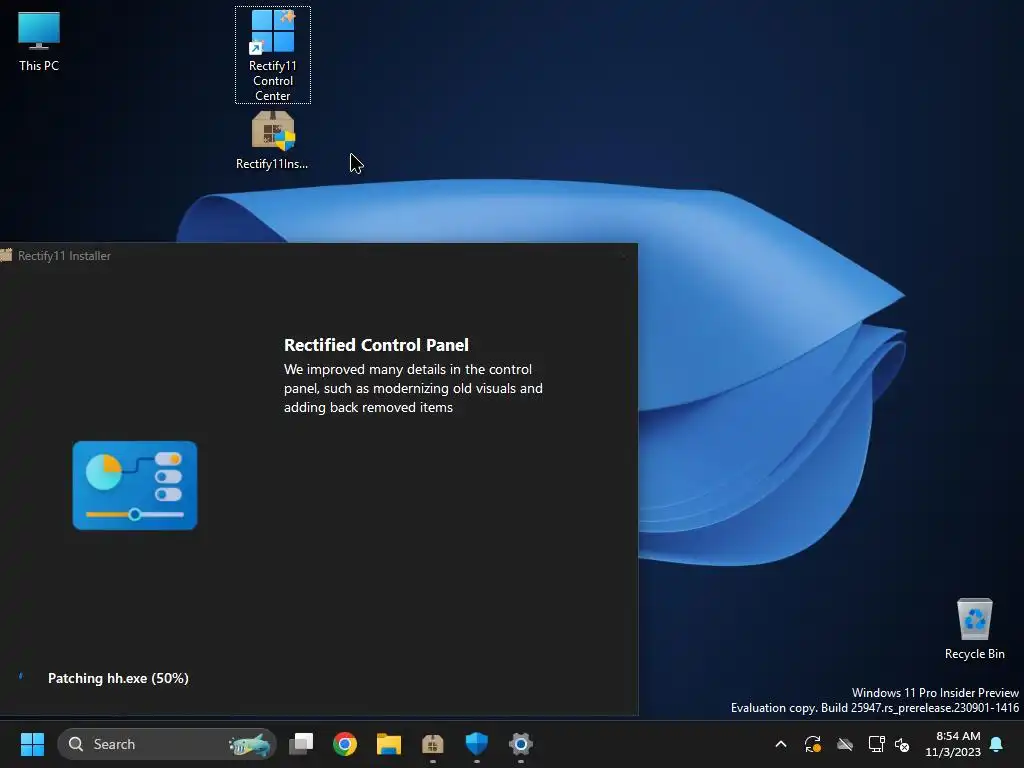Select the Rectify11Ins... installer package icon
Image resolution: width=1024 pixels, height=768 pixels.
[272, 140]
